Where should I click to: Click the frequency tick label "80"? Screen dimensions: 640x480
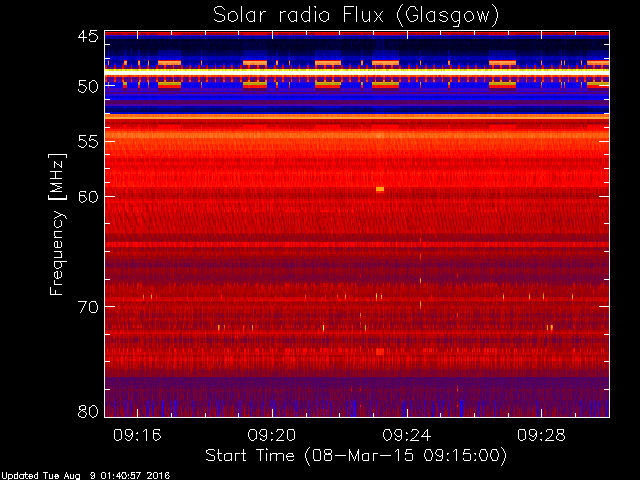tap(88, 411)
